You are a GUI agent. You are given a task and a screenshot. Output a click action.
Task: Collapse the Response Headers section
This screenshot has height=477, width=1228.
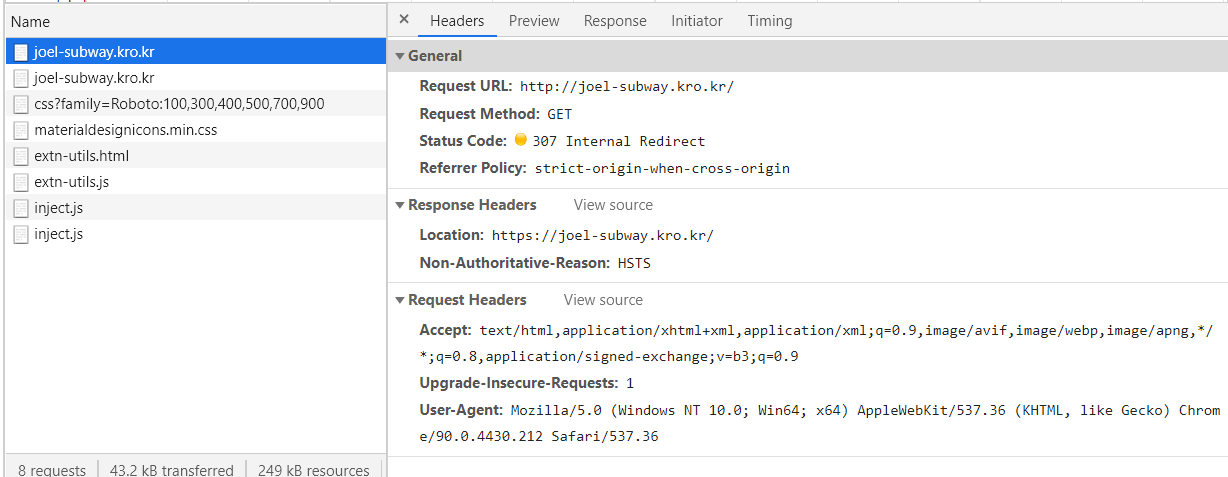tap(400, 205)
